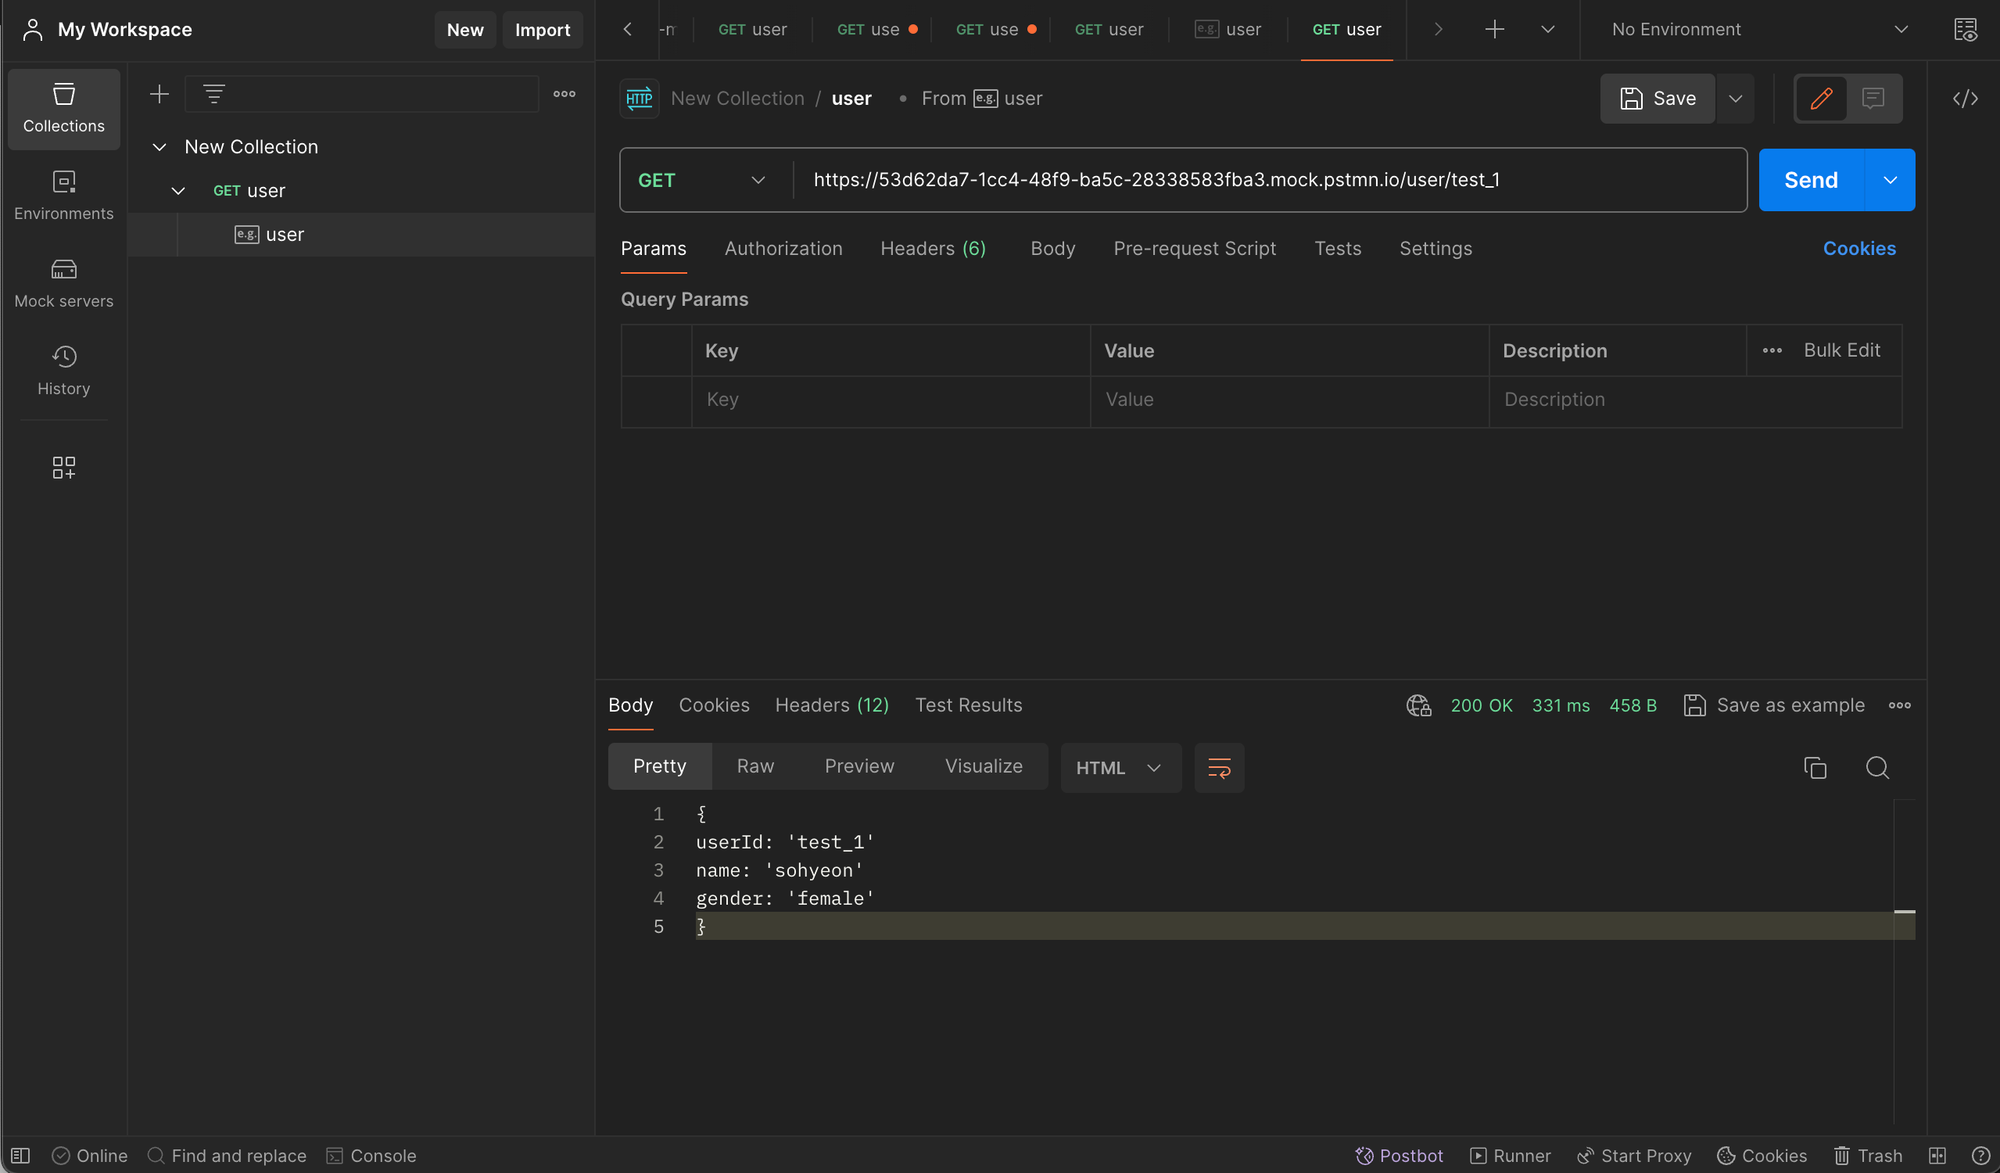
Task: Switch to comment mode icon
Action: pyautogui.click(x=1873, y=98)
